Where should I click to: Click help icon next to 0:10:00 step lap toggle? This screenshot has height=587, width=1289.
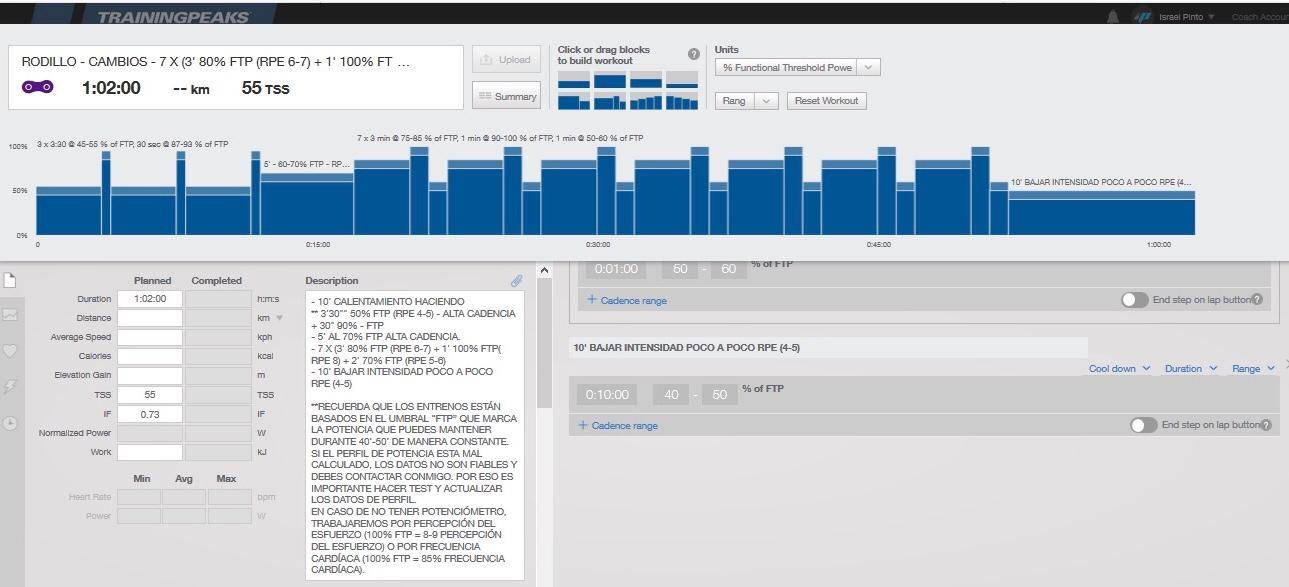click(1266, 425)
